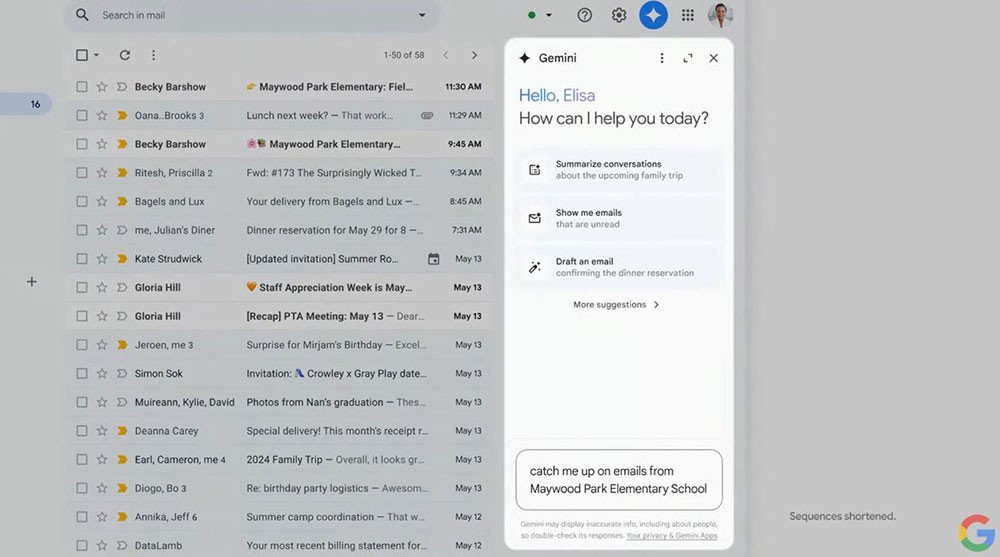The image size is (1000, 557).
Task: Check the Oana..Brooks email checkbox
Action: pos(82,115)
